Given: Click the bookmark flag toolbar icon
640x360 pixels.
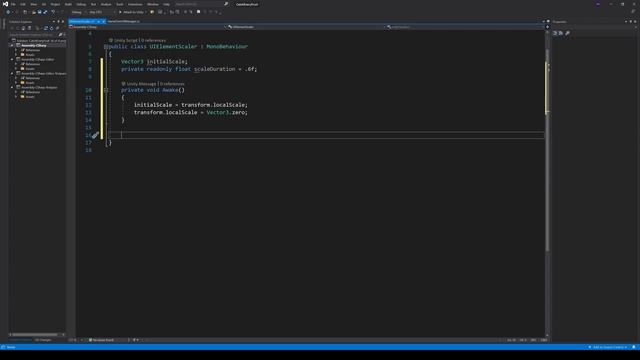Looking at the screenshot, I should (x=199, y=12).
